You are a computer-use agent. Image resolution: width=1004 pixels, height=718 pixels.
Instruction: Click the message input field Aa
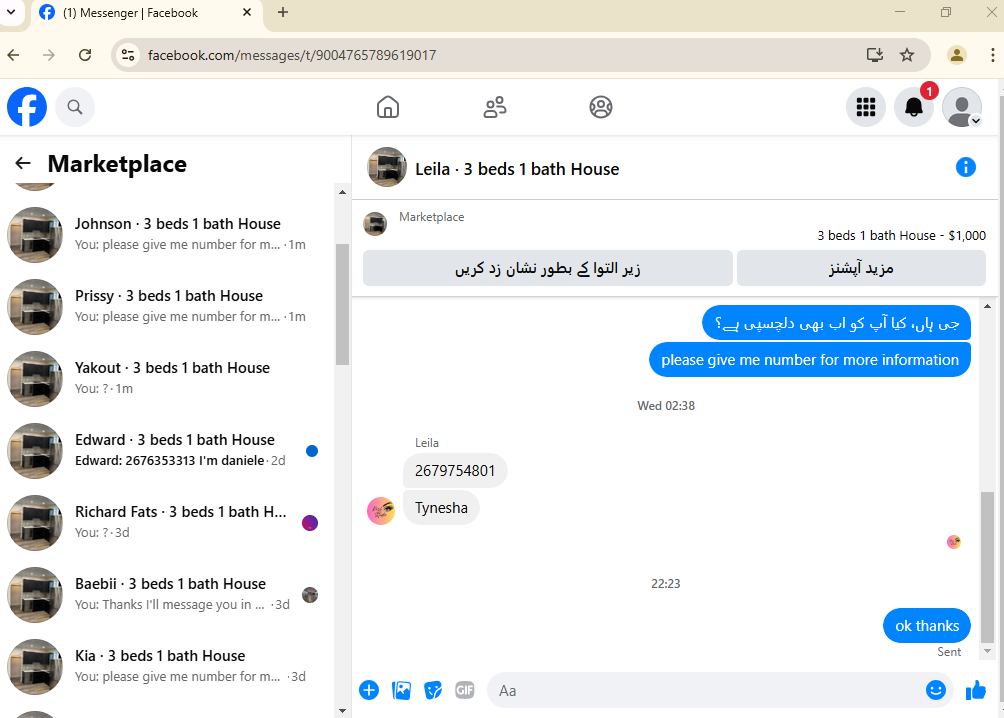coord(704,690)
